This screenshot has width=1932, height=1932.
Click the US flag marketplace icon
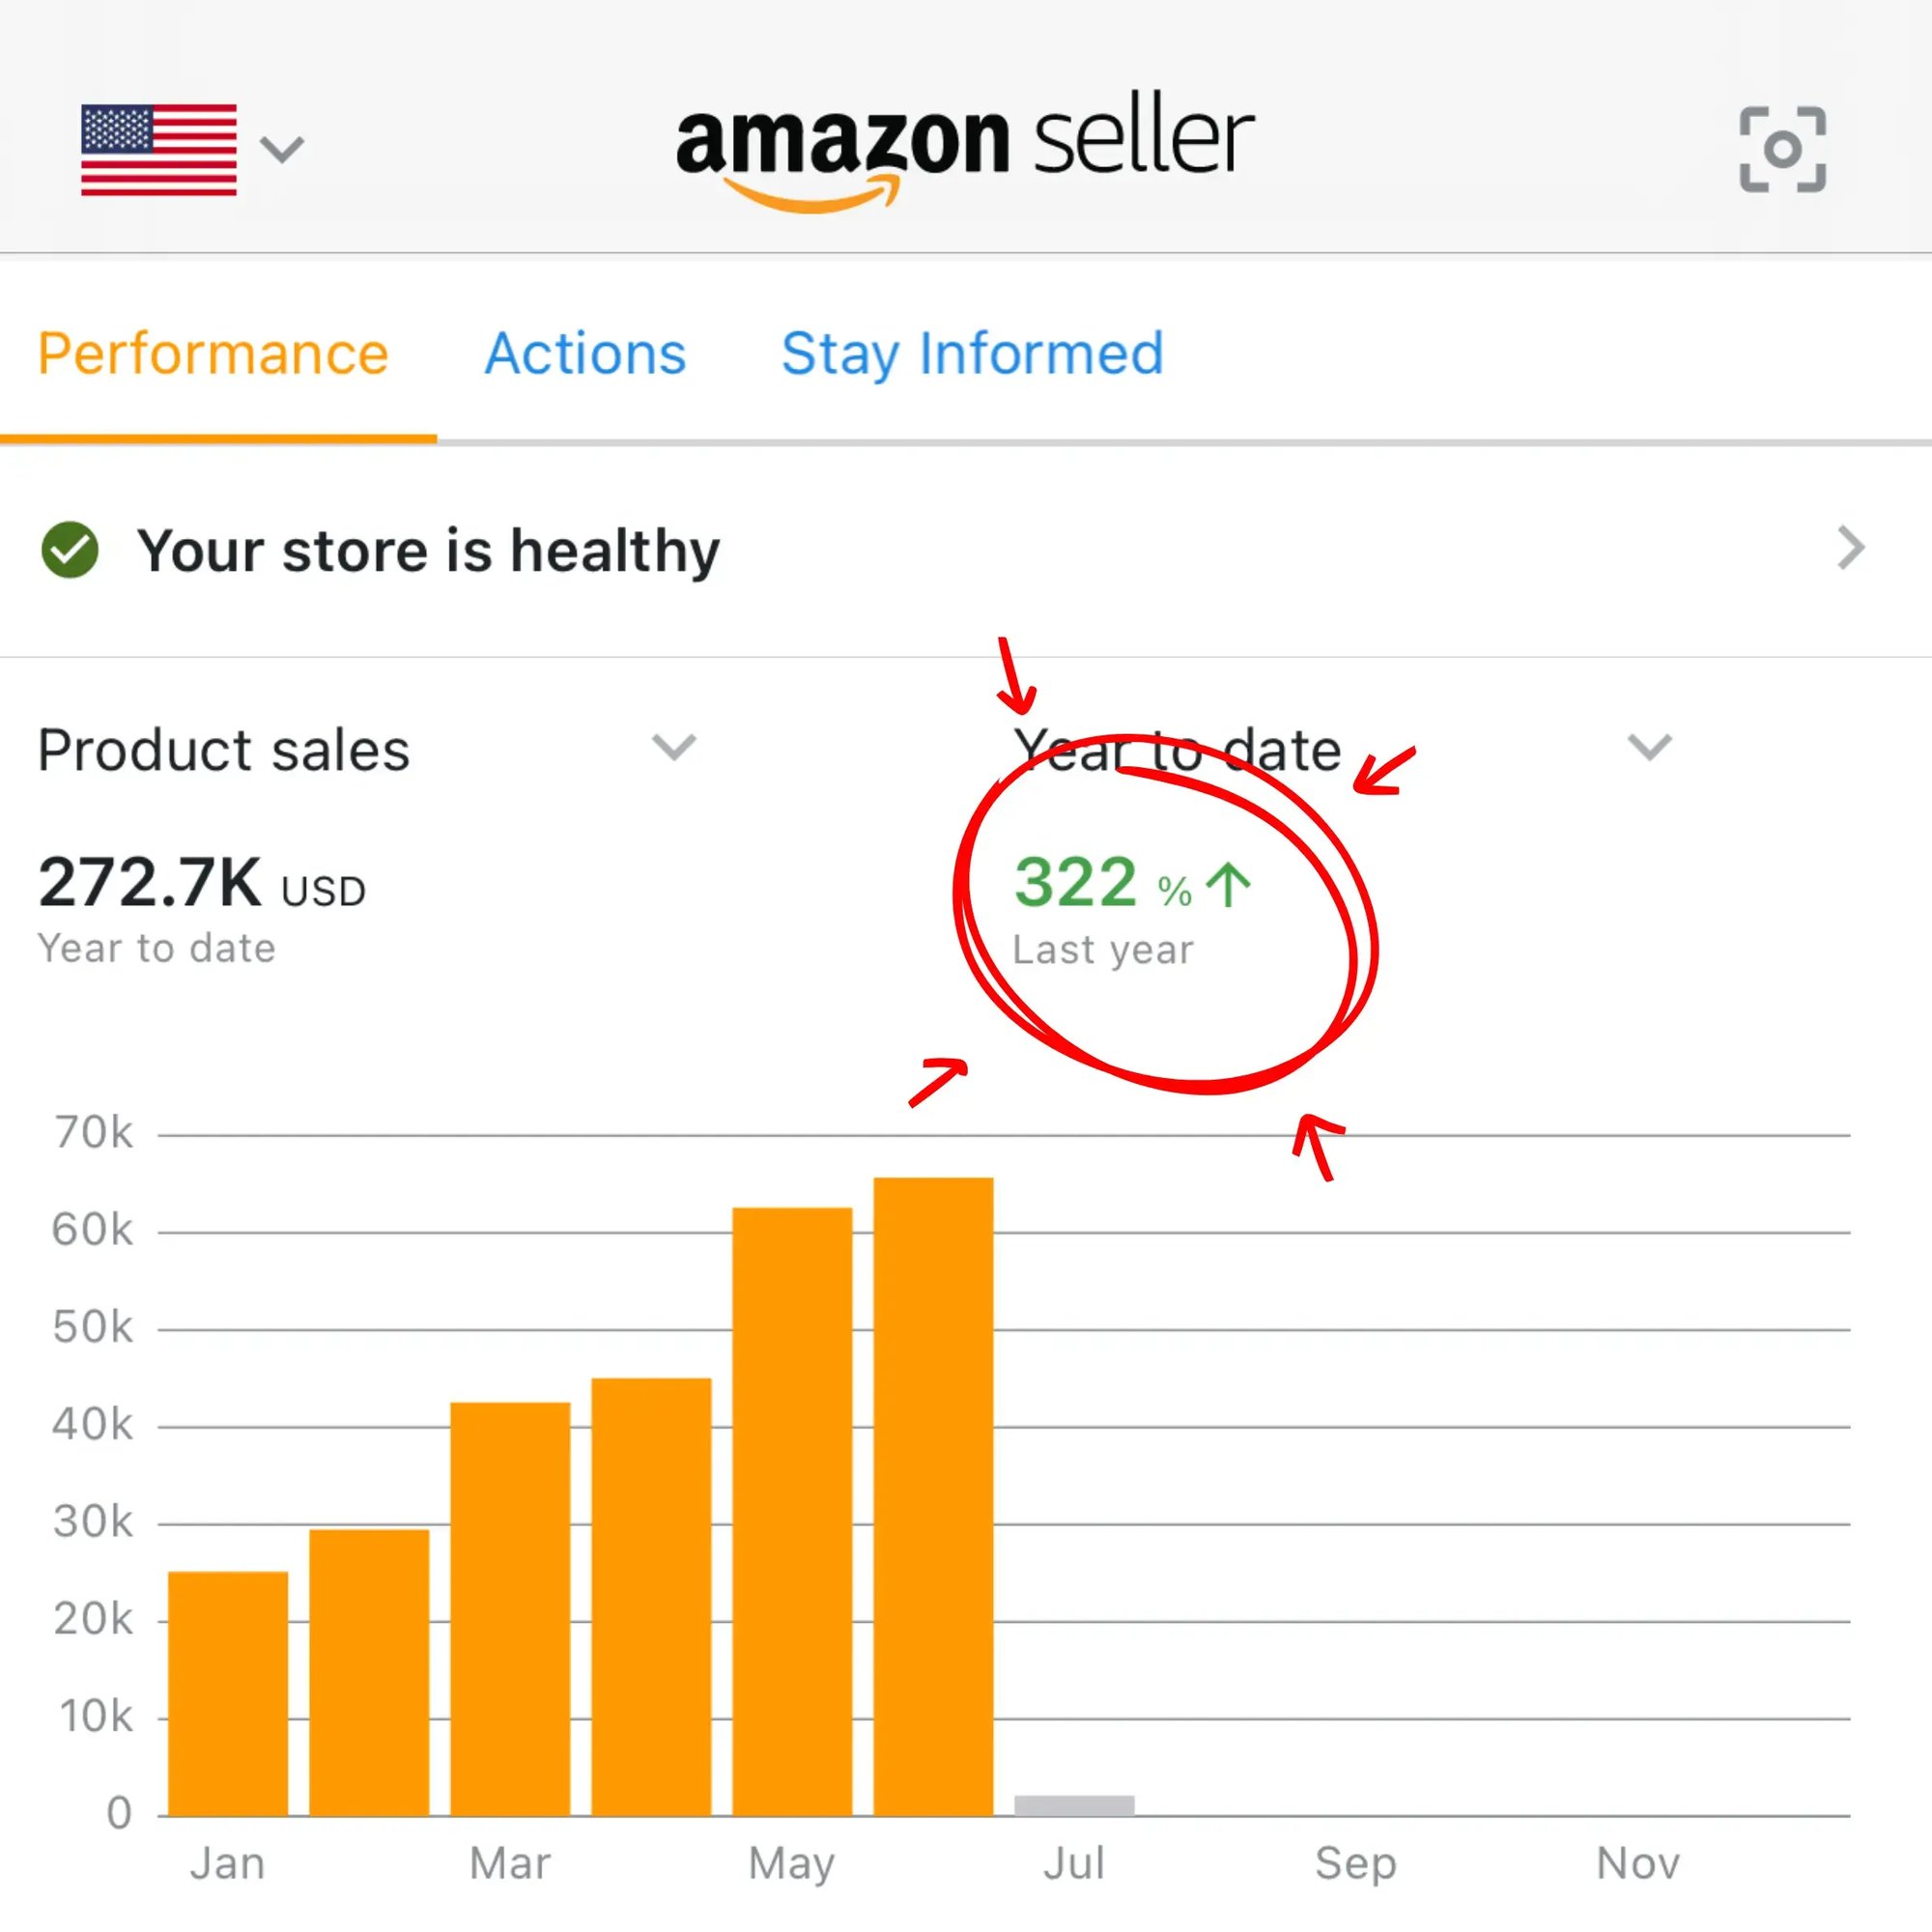coord(159,149)
